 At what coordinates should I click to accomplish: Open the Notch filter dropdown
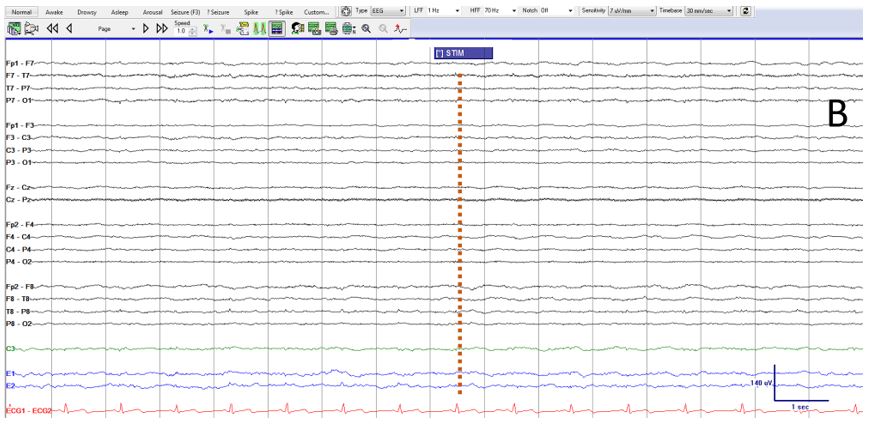tap(556, 11)
